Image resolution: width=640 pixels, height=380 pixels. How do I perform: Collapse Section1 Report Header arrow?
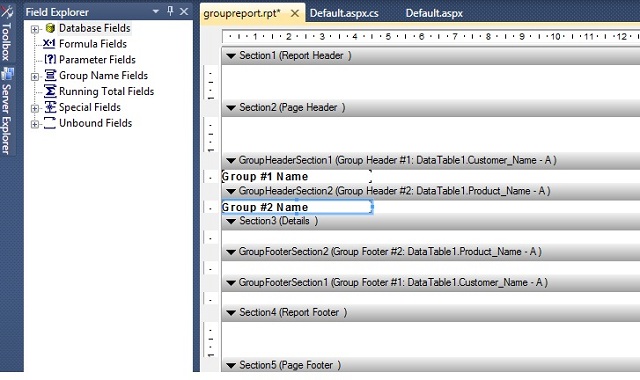(231, 56)
